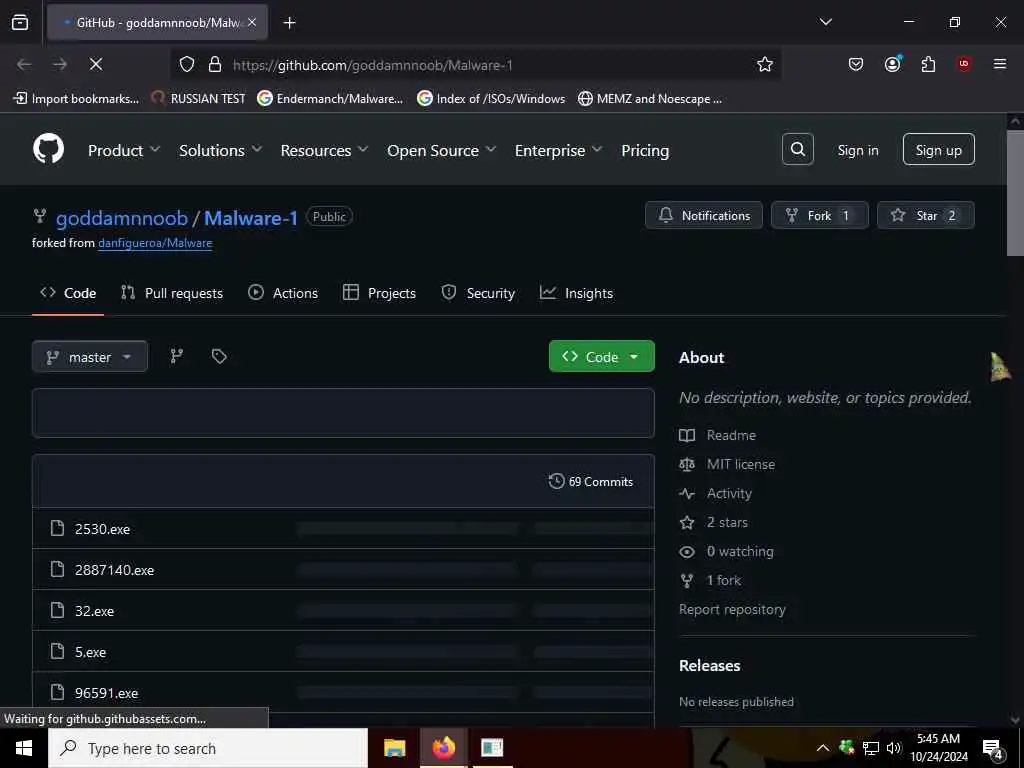Launch File Explorer from the taskbar
The width and height of the screenshot is (1024, 768).
click(x=394, y=748)
